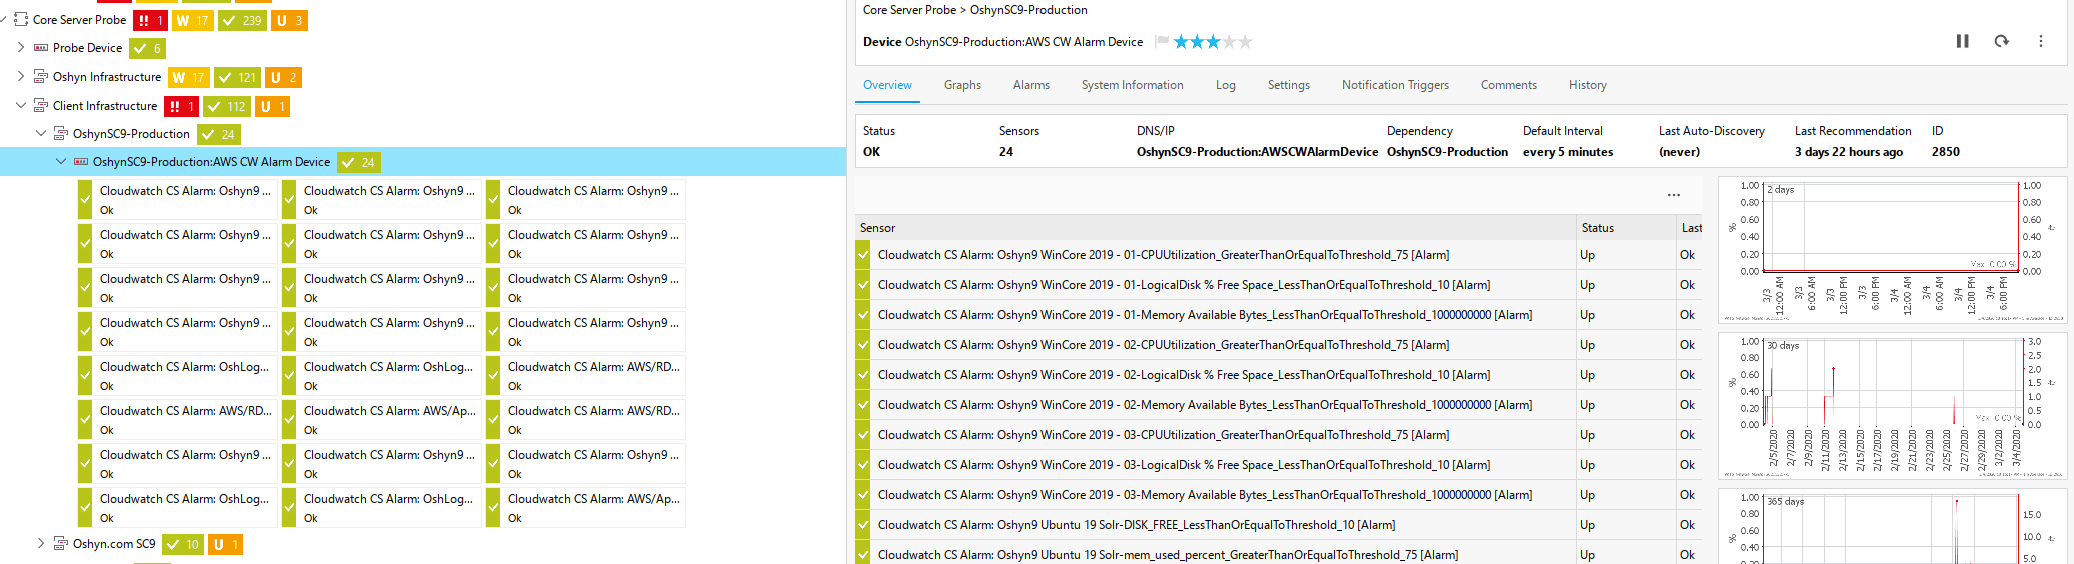Set priority with the first star
2074x564 pixels.
click(x=1181, y=41)
